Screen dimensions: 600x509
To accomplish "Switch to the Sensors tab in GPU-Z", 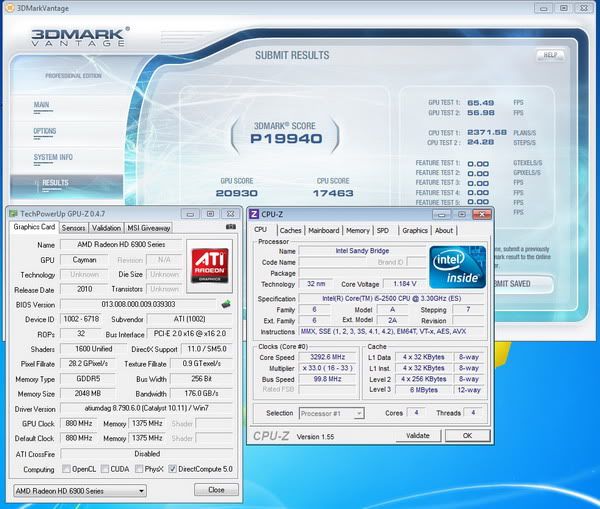I will (73, 228).
